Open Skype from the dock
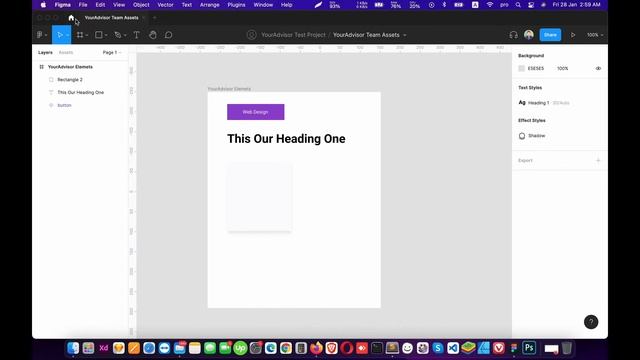The image size is (640, 360). pos(438,348)
